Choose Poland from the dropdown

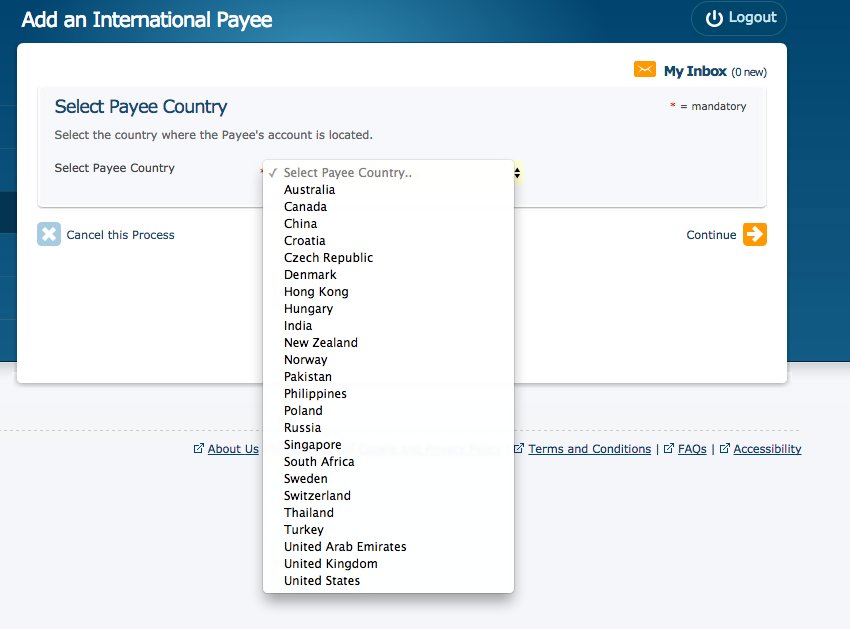coord(388,410)
